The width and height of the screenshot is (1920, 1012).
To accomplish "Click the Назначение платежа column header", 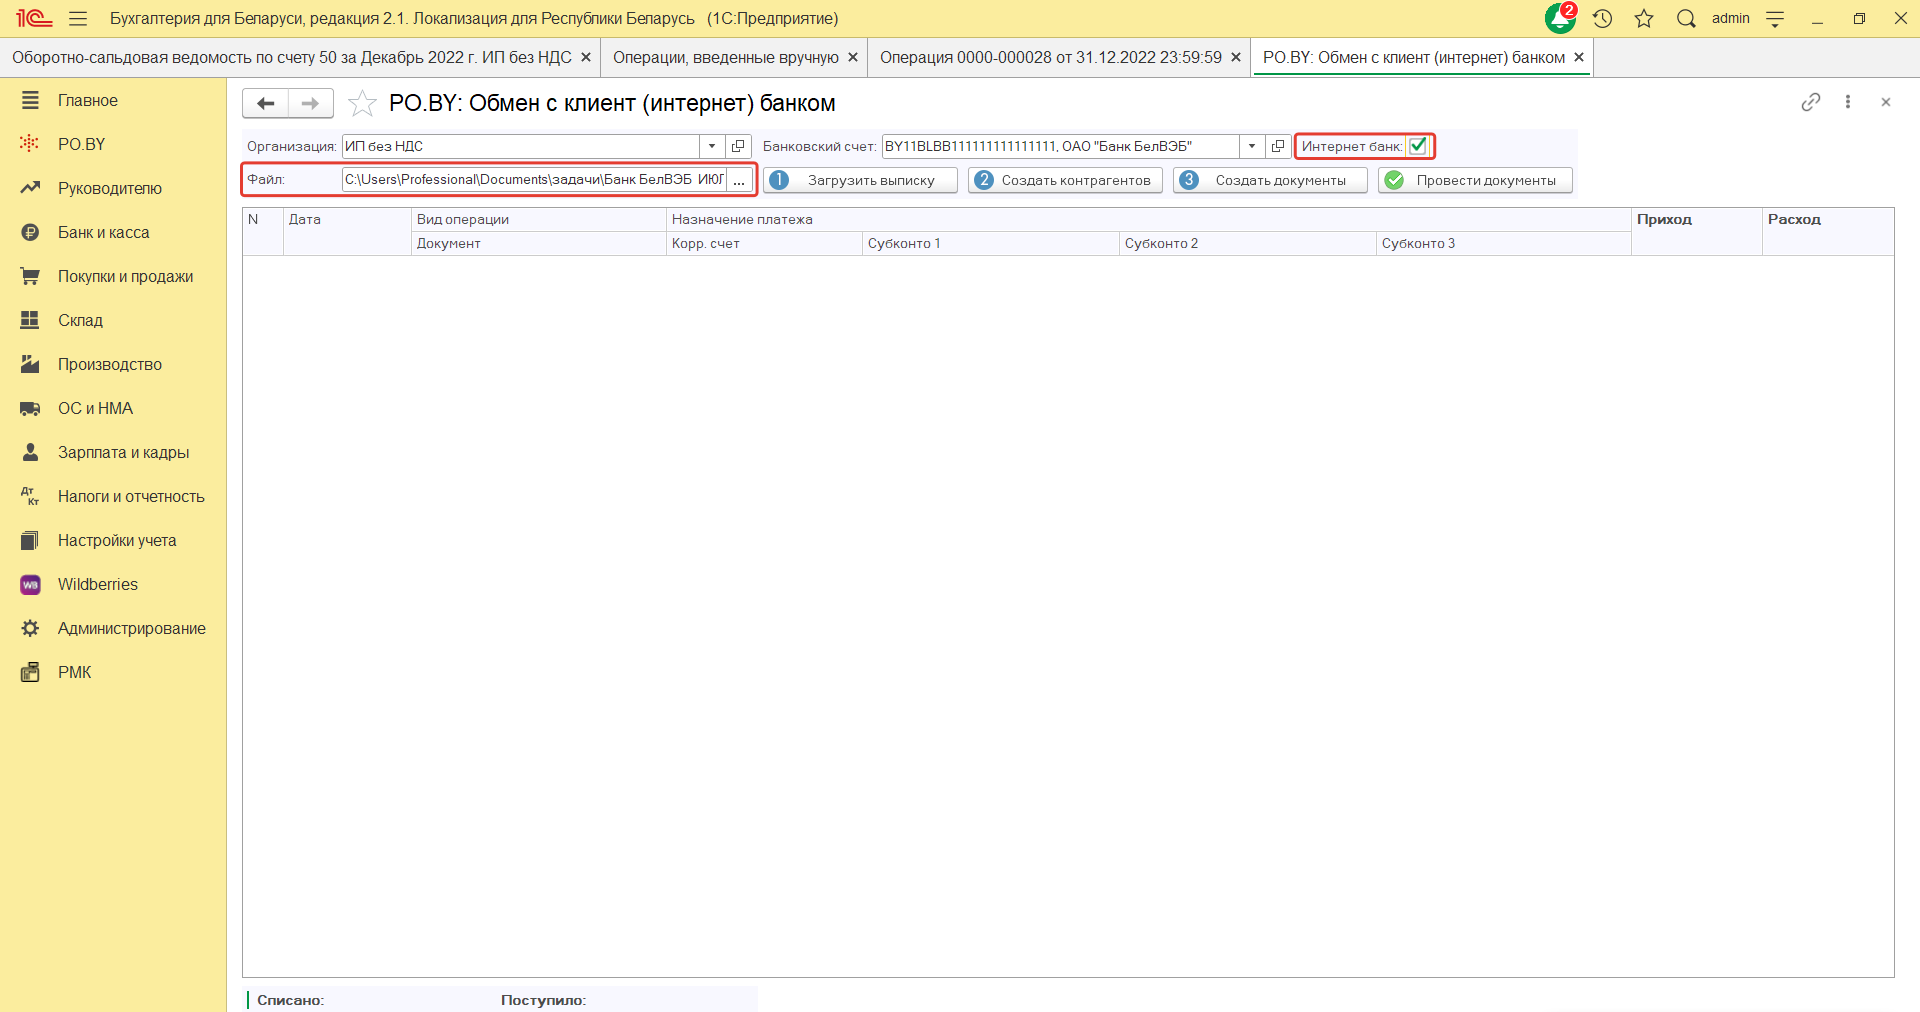I will tap(1149, 220).
